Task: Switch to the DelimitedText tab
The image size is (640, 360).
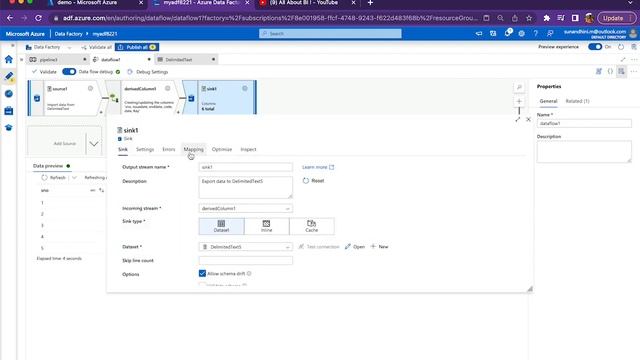Action: pyautogui.click(x=186, y=60)
